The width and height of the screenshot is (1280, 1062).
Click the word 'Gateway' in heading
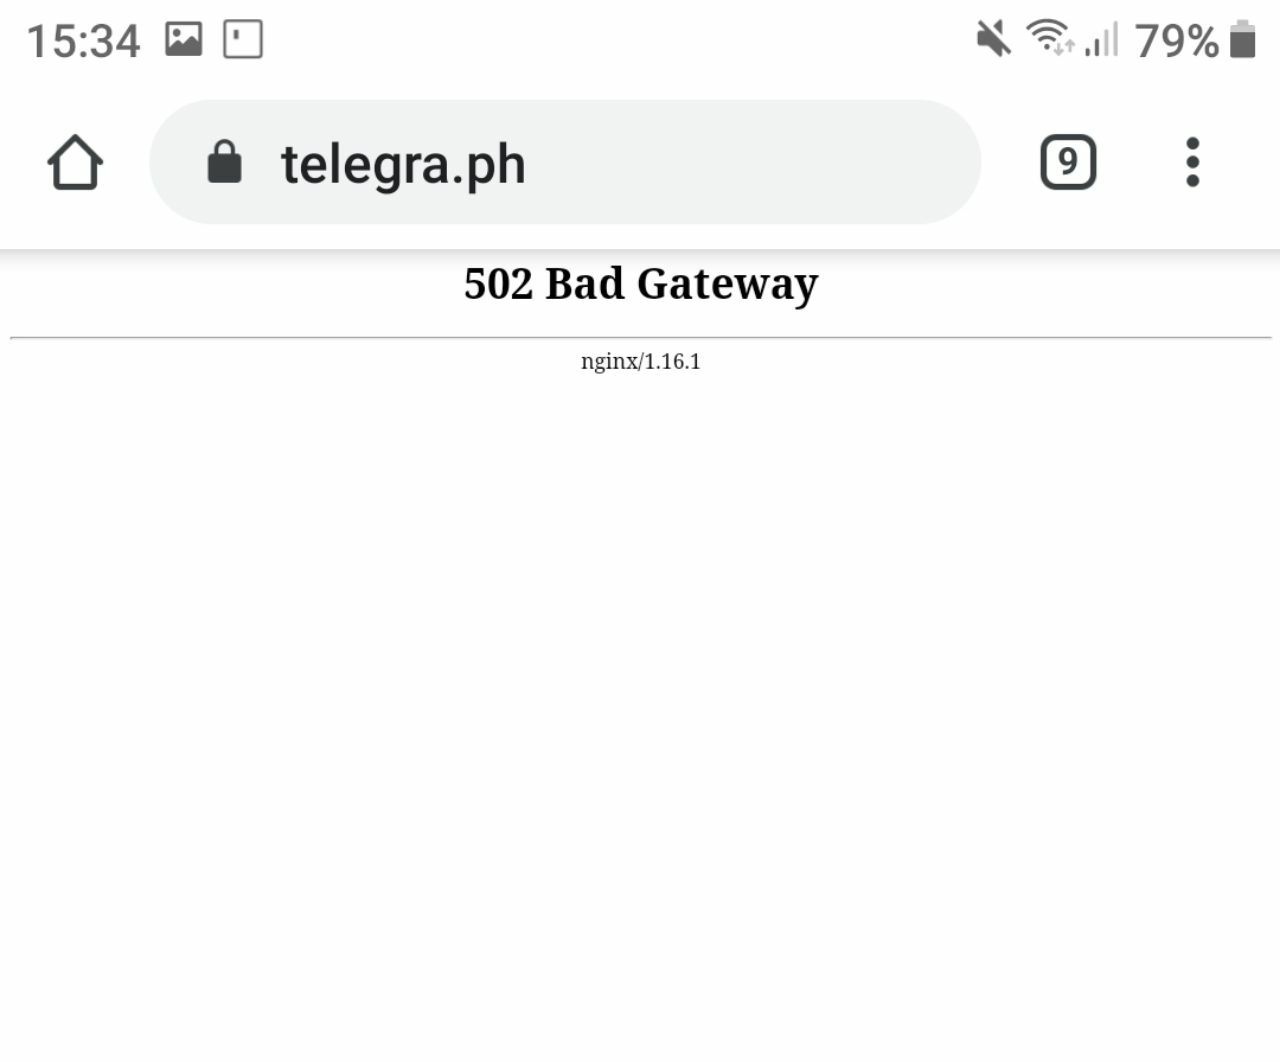727,286
